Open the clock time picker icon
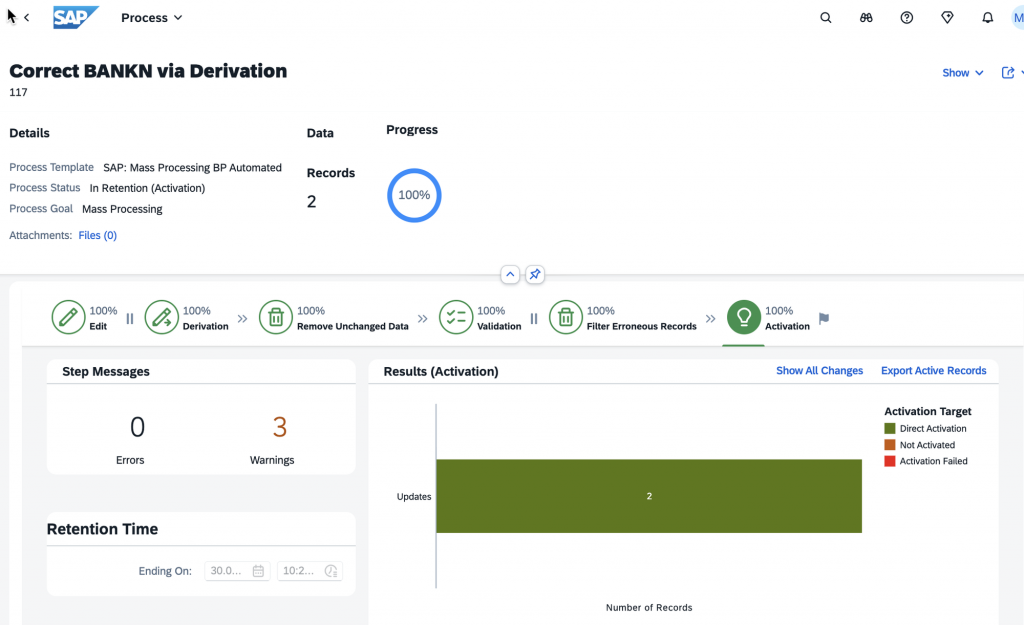The width and height of the screenshot is (1024, 625). [331, 571]
